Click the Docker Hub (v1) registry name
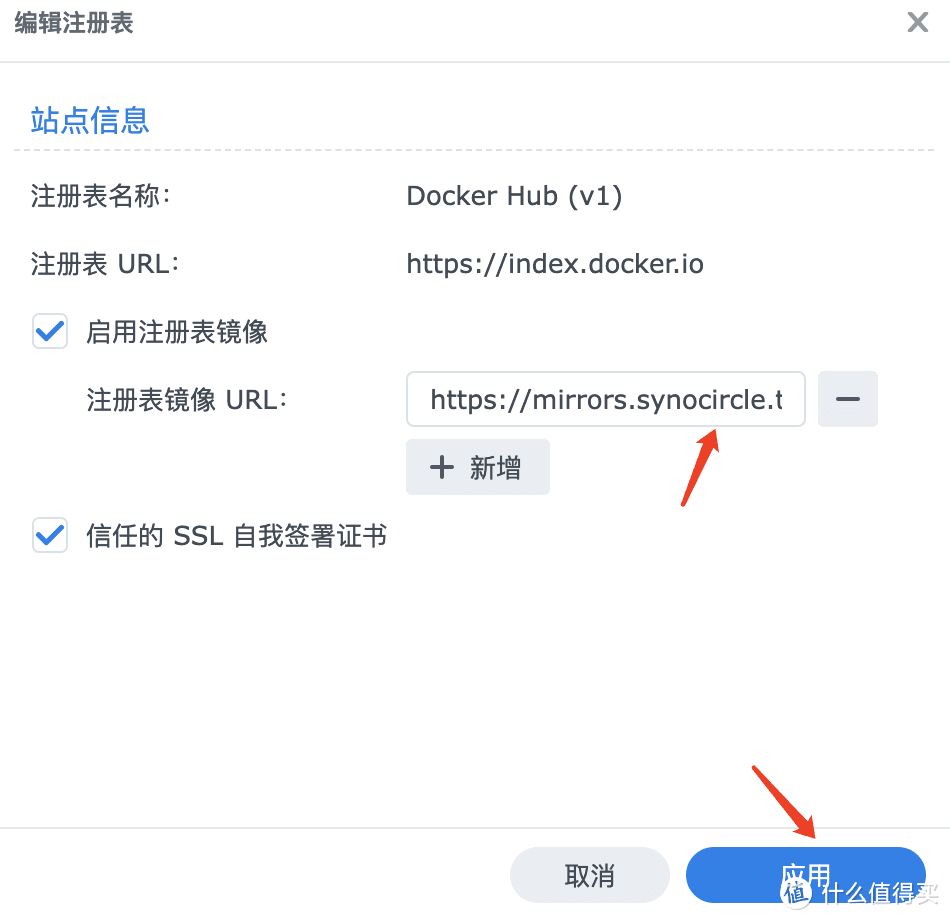Viewport: 950px width, 920px height. point(515,196)
